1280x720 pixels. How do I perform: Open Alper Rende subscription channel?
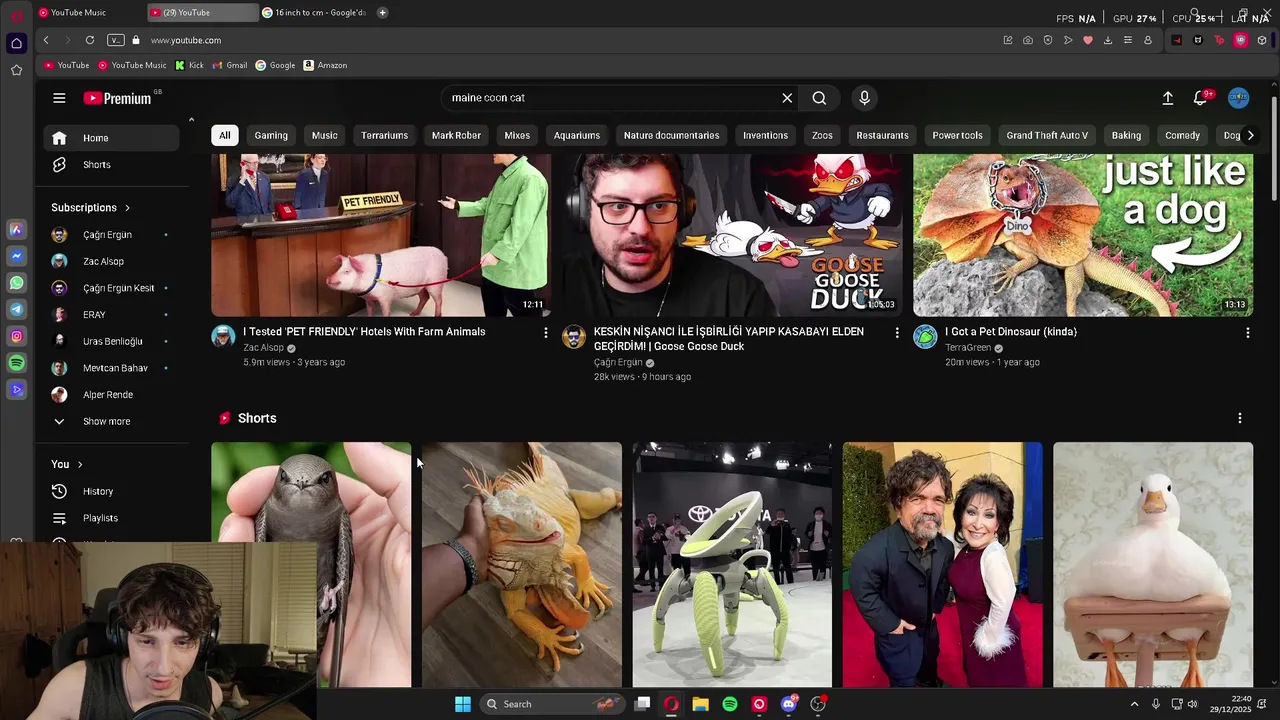click(x=112, y=395)
